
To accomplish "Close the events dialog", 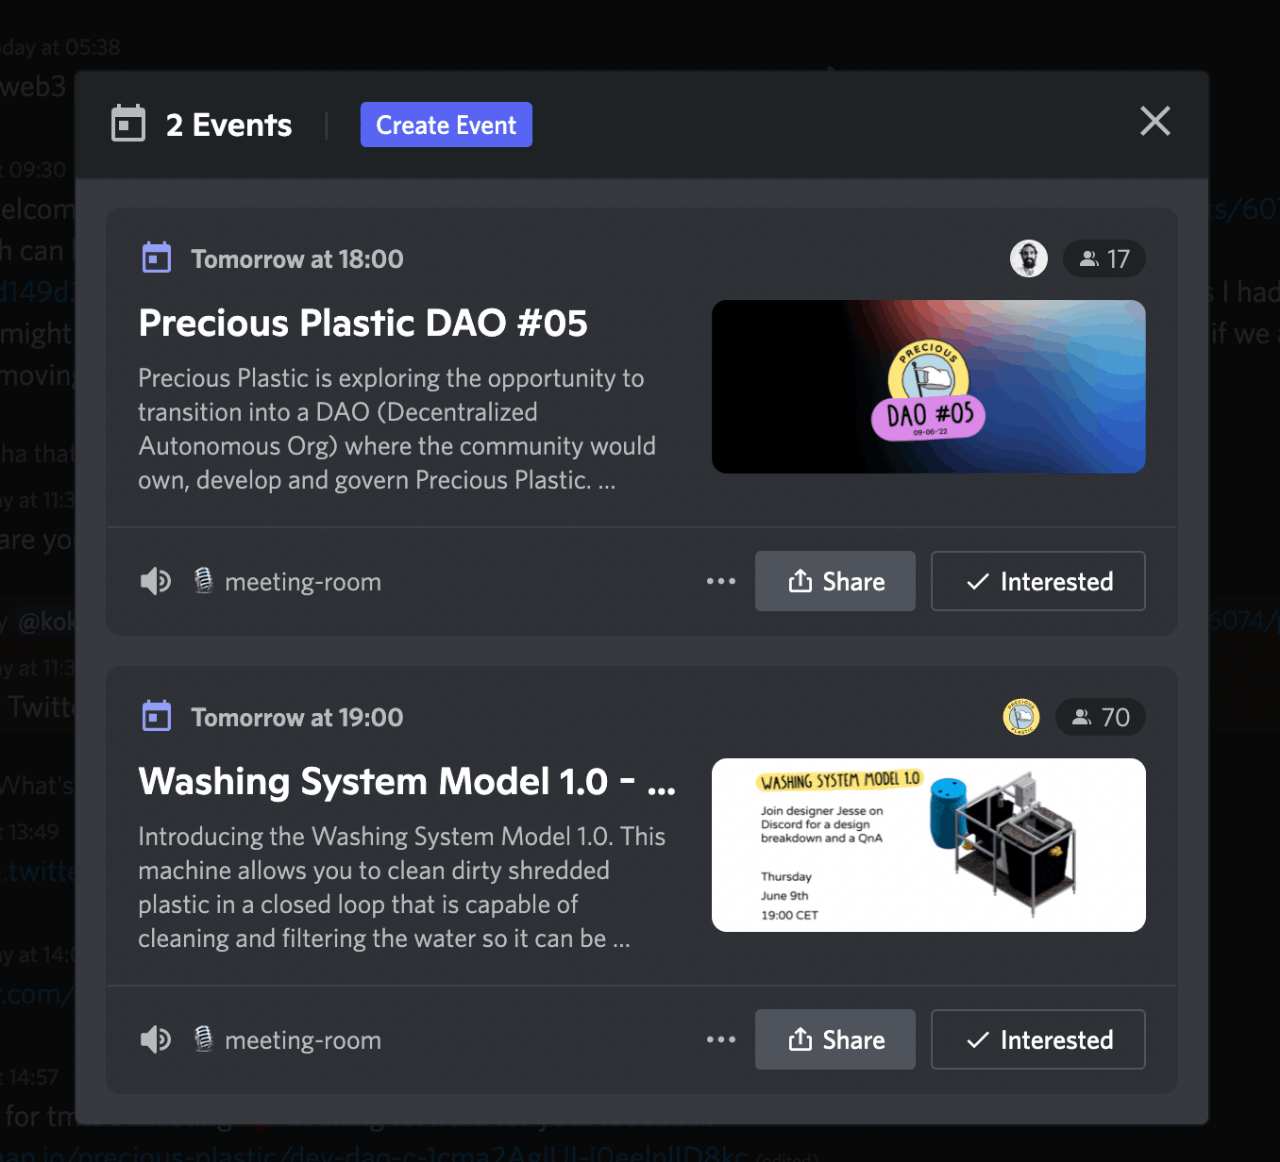I will [1154, 122].
